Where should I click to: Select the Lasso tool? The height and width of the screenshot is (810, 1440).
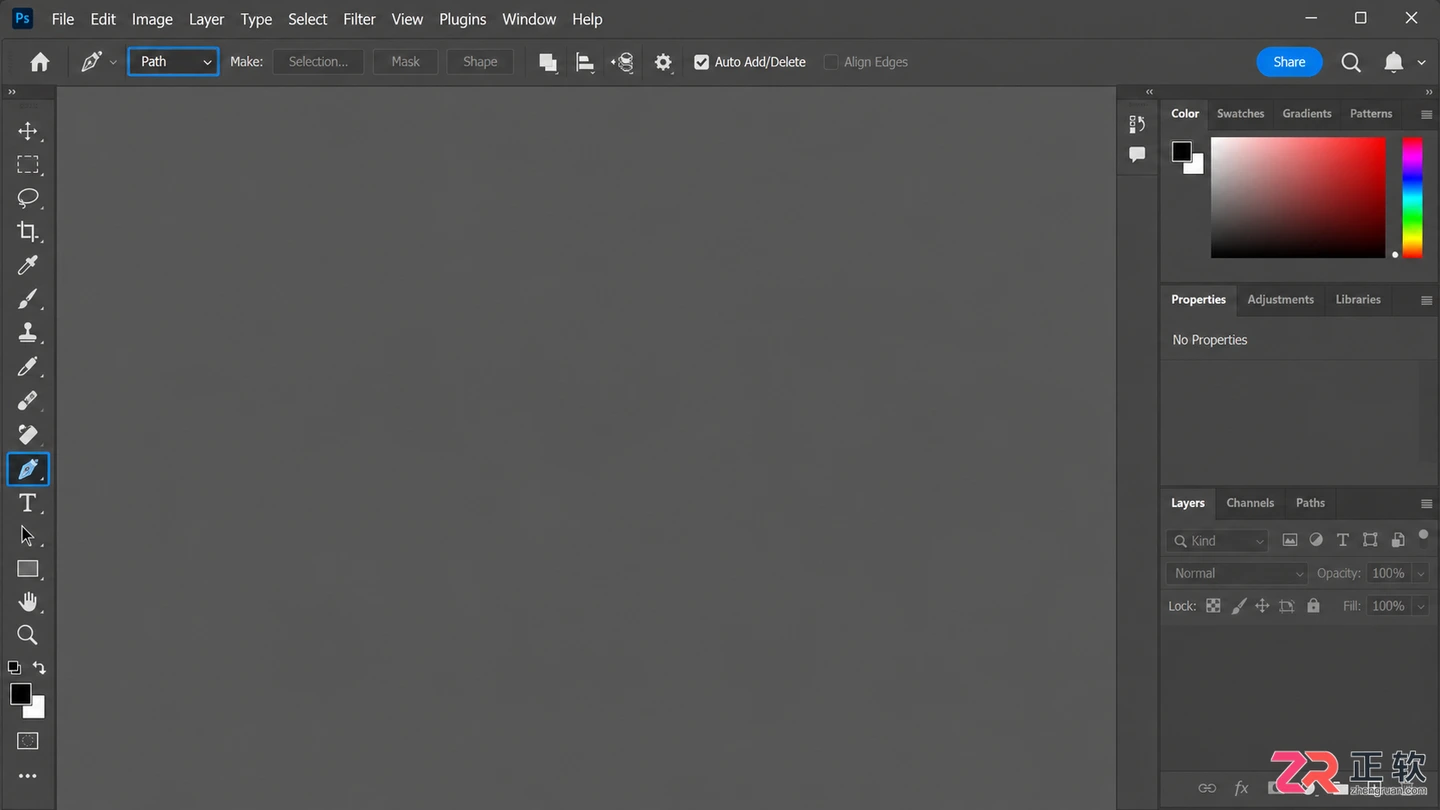tap(28, 198)
